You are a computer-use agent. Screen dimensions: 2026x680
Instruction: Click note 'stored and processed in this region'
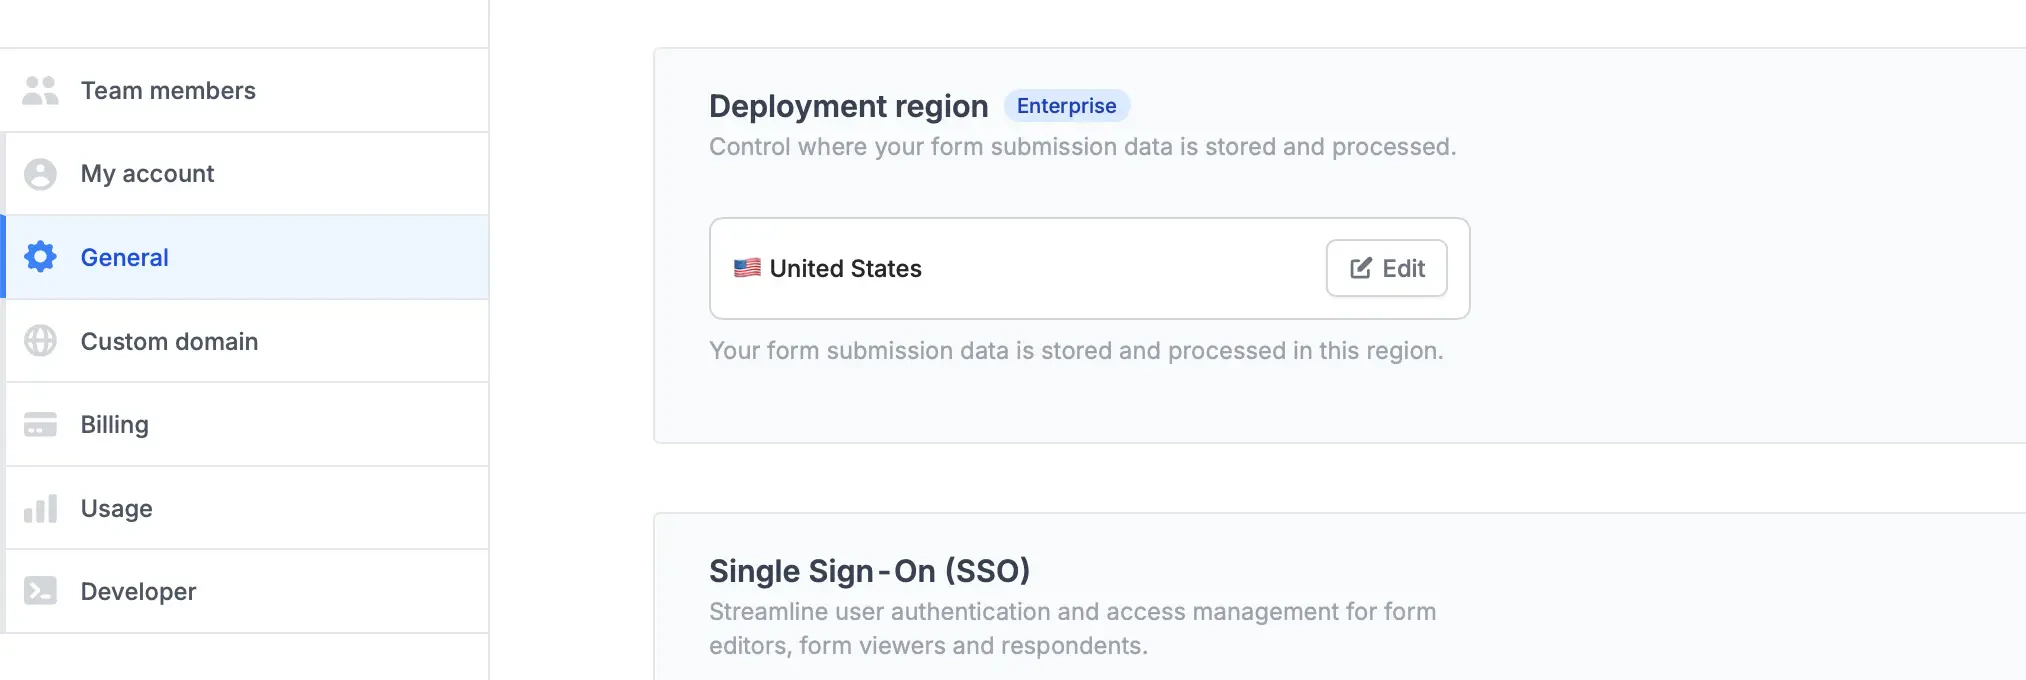[1242, 351]
